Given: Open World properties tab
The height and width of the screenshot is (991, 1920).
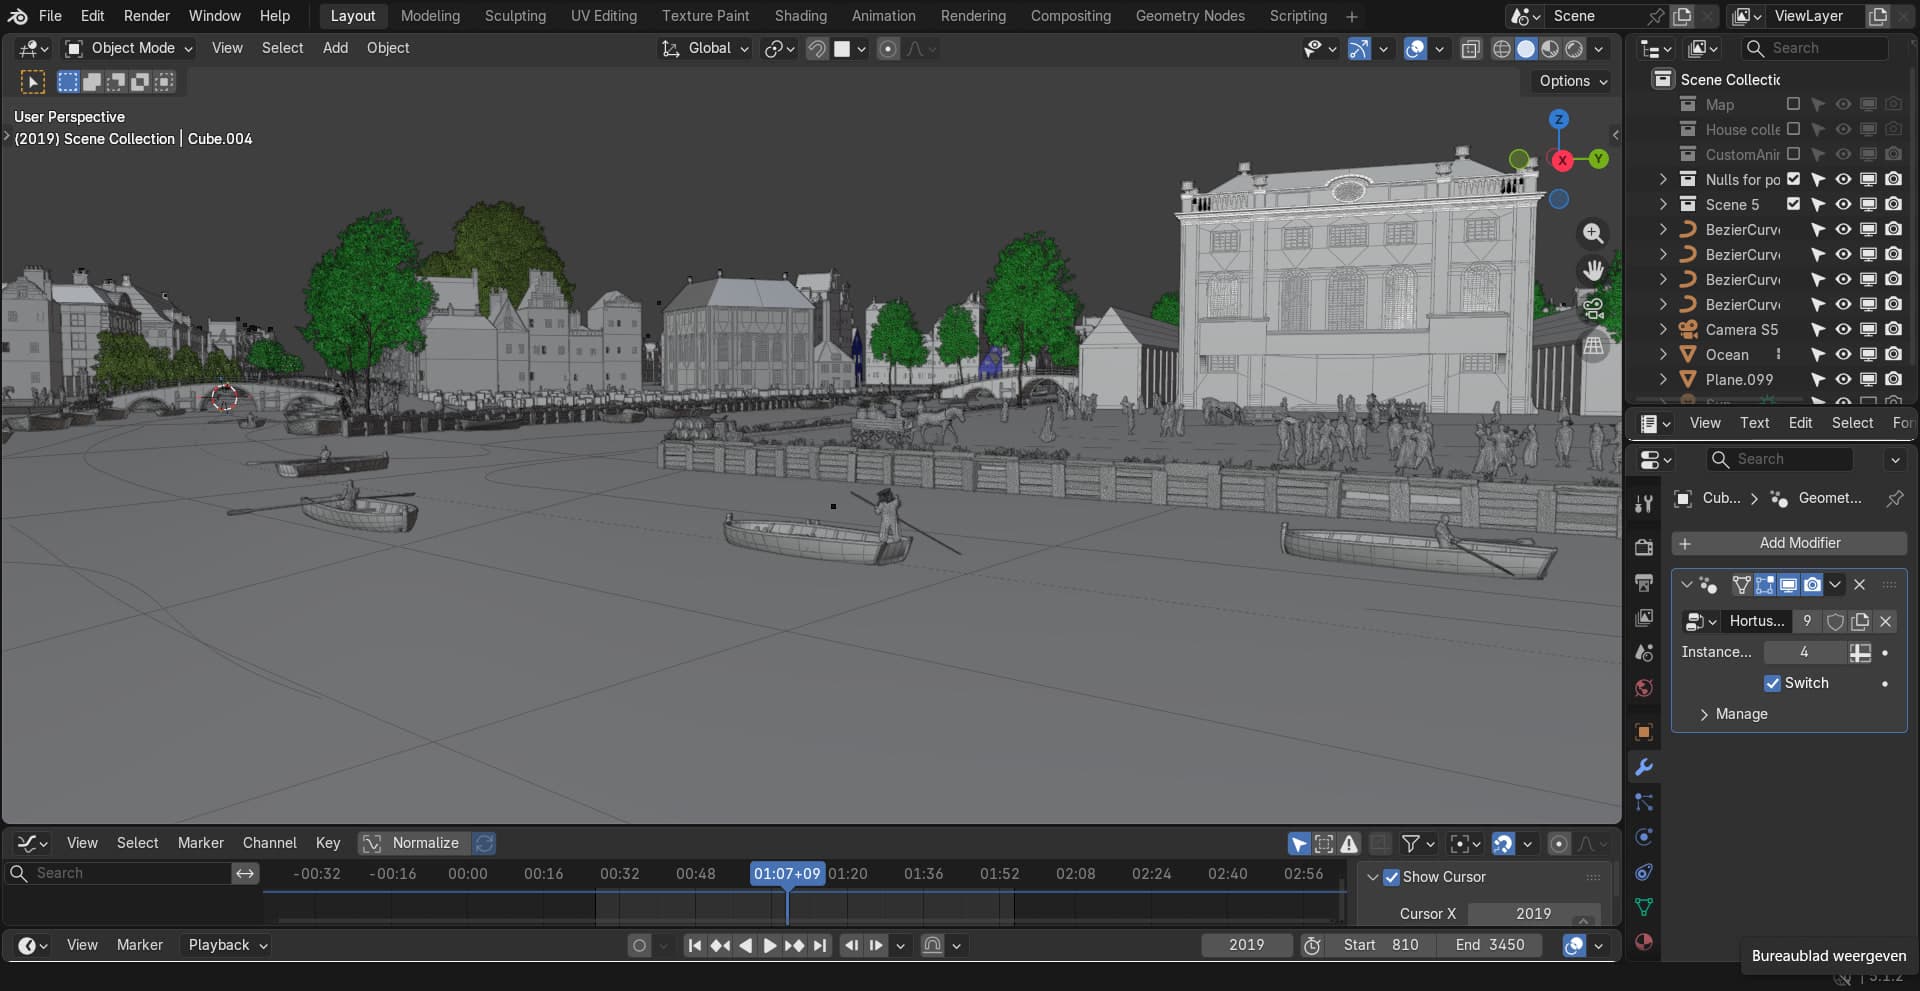Looking at the screenshot, I should point(1643,688).
